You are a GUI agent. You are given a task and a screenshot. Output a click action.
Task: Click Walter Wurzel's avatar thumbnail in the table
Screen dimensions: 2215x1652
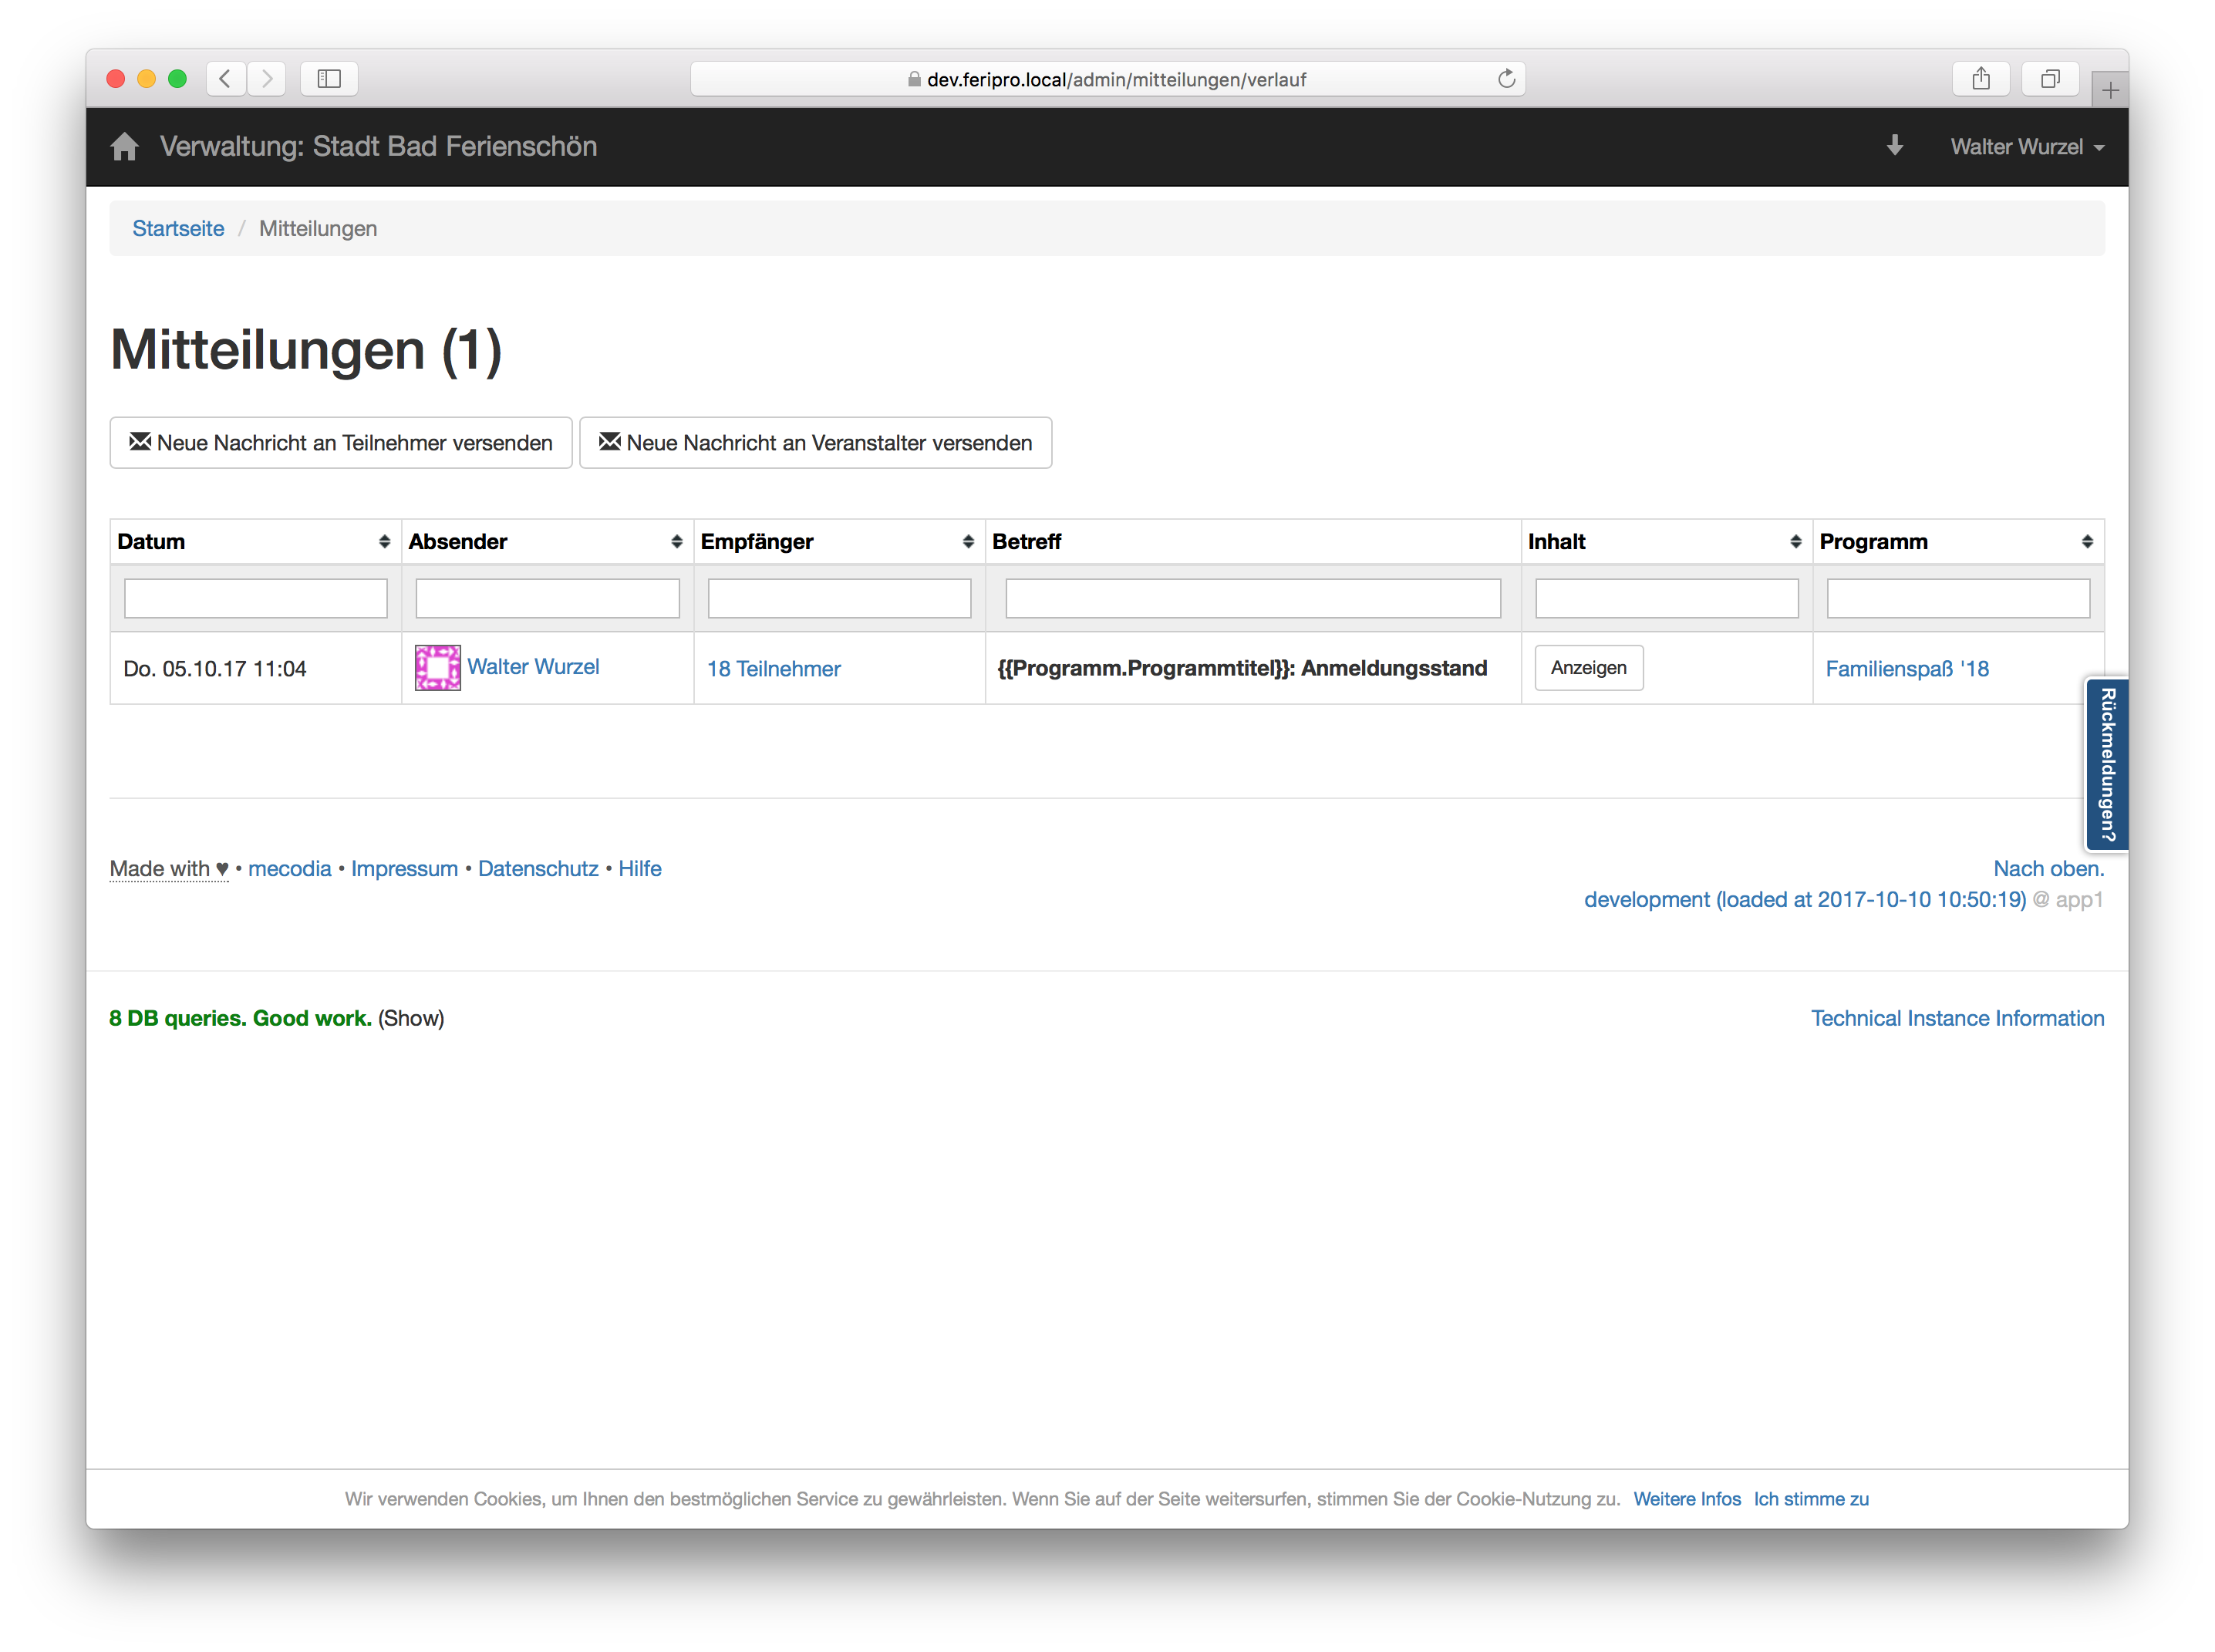(437, 667)
